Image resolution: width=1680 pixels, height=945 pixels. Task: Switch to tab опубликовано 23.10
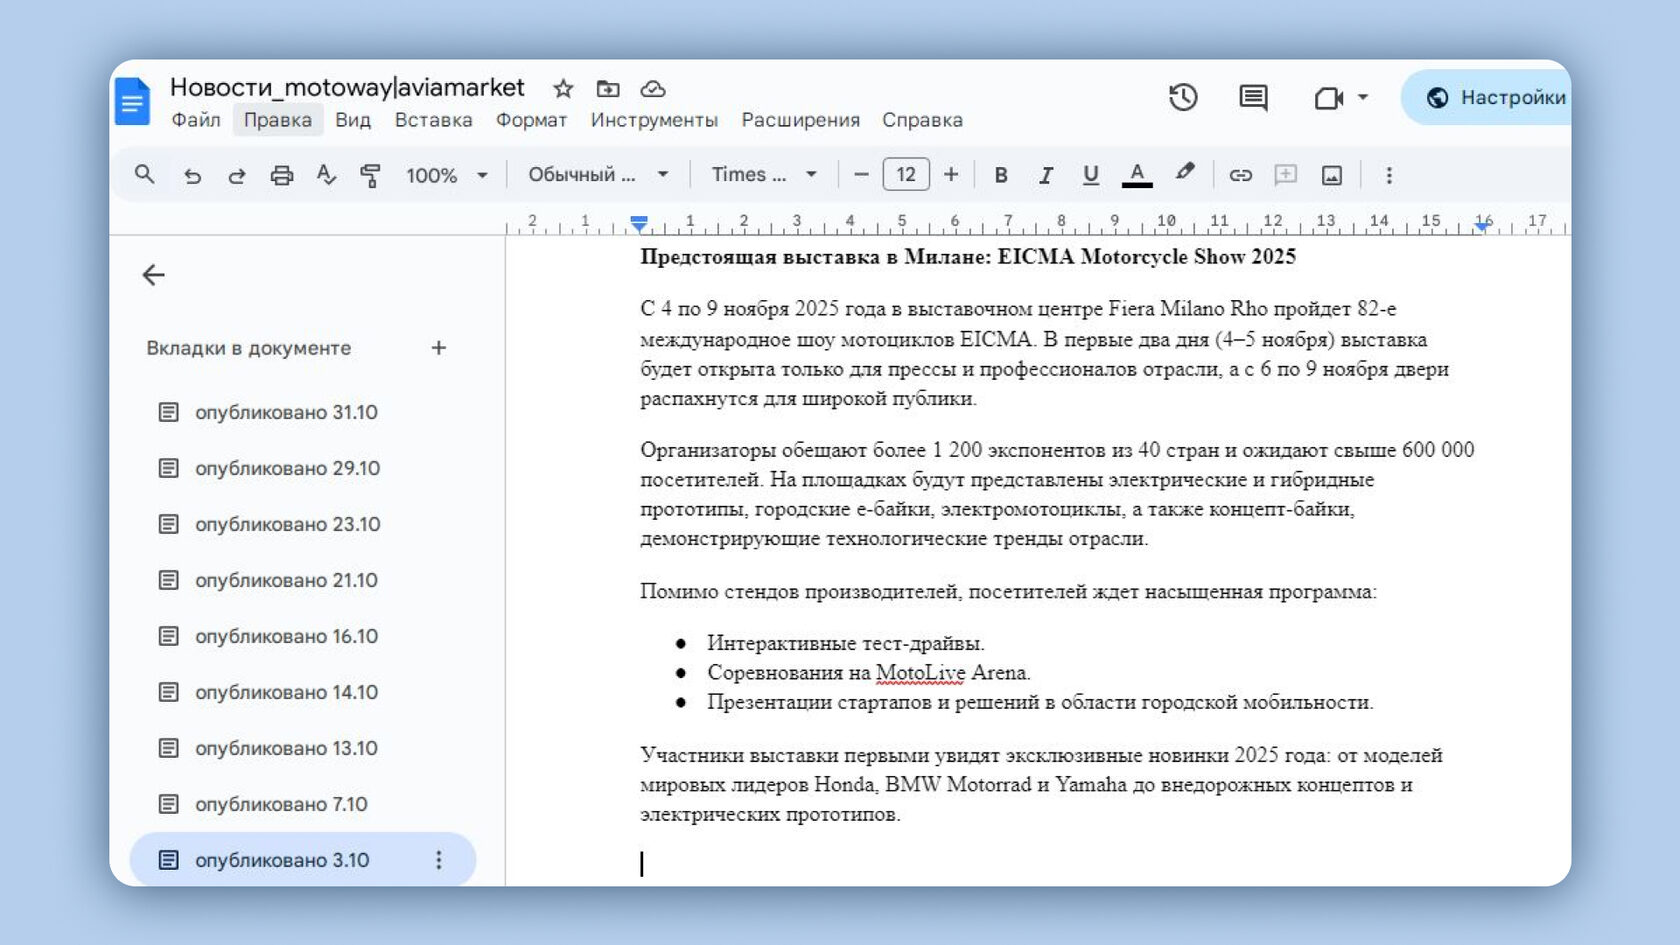(x=287, y=524)
